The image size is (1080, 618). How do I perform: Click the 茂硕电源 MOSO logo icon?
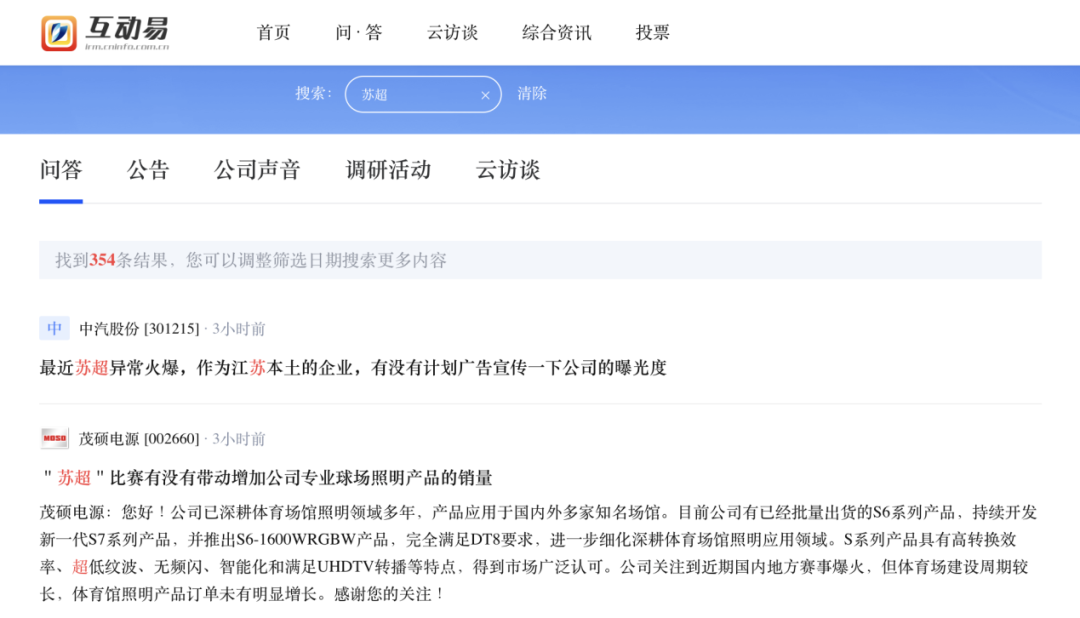54,438
